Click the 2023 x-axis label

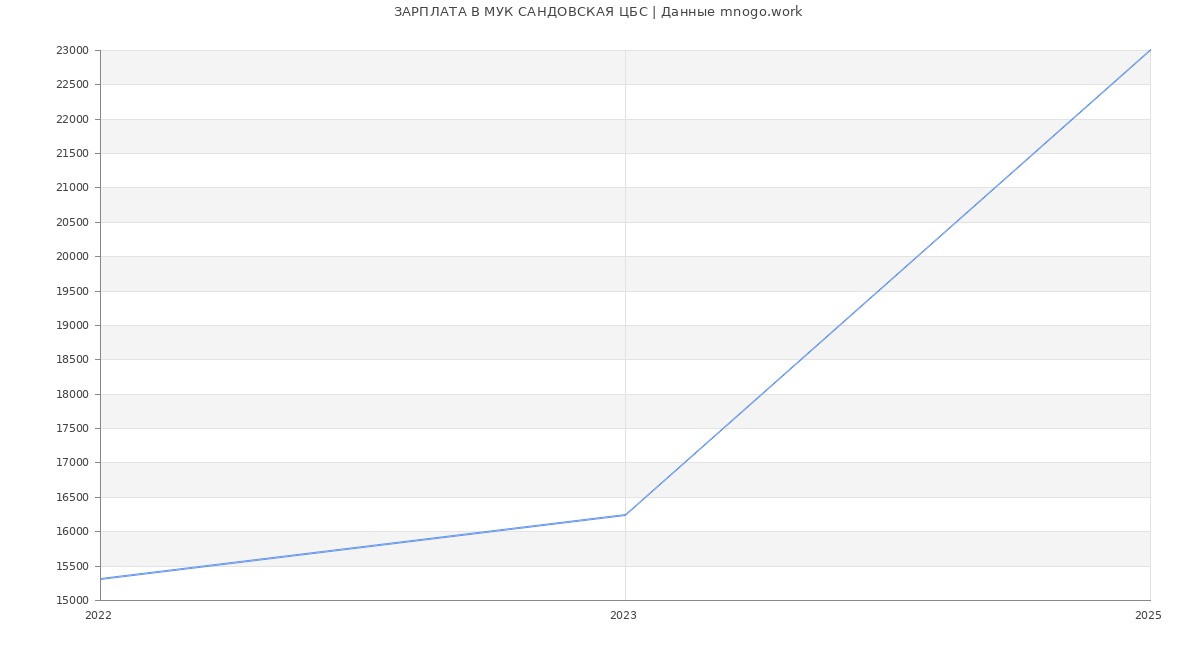click(623, 616)
